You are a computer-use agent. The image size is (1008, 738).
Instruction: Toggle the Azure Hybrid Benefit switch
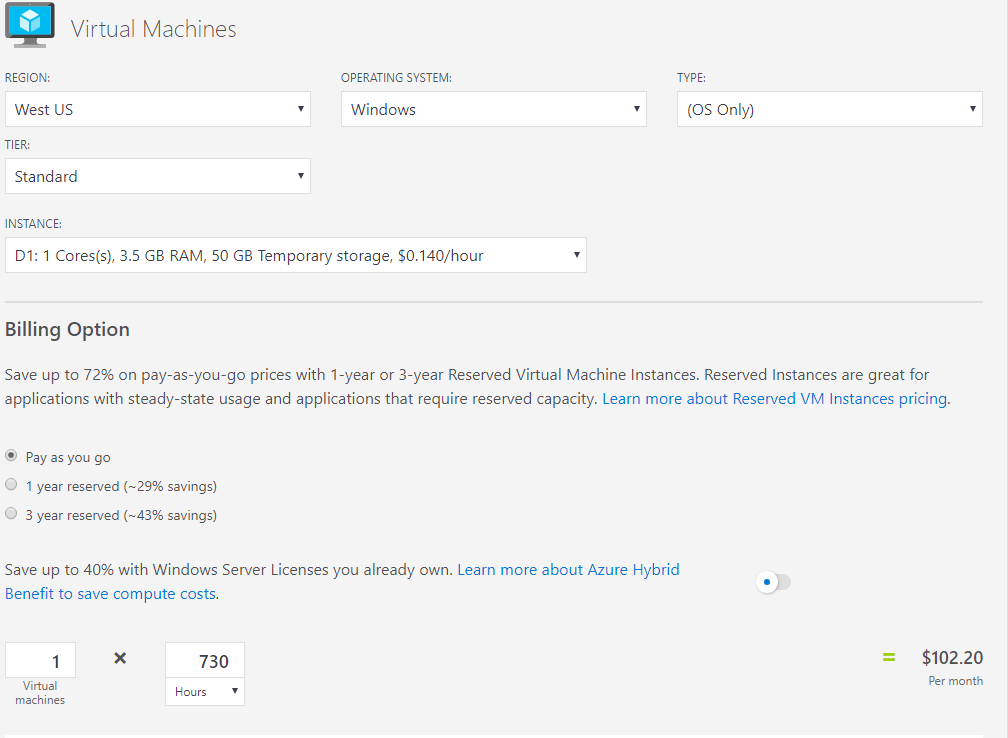pyautogui.click(x=773, y=582)
